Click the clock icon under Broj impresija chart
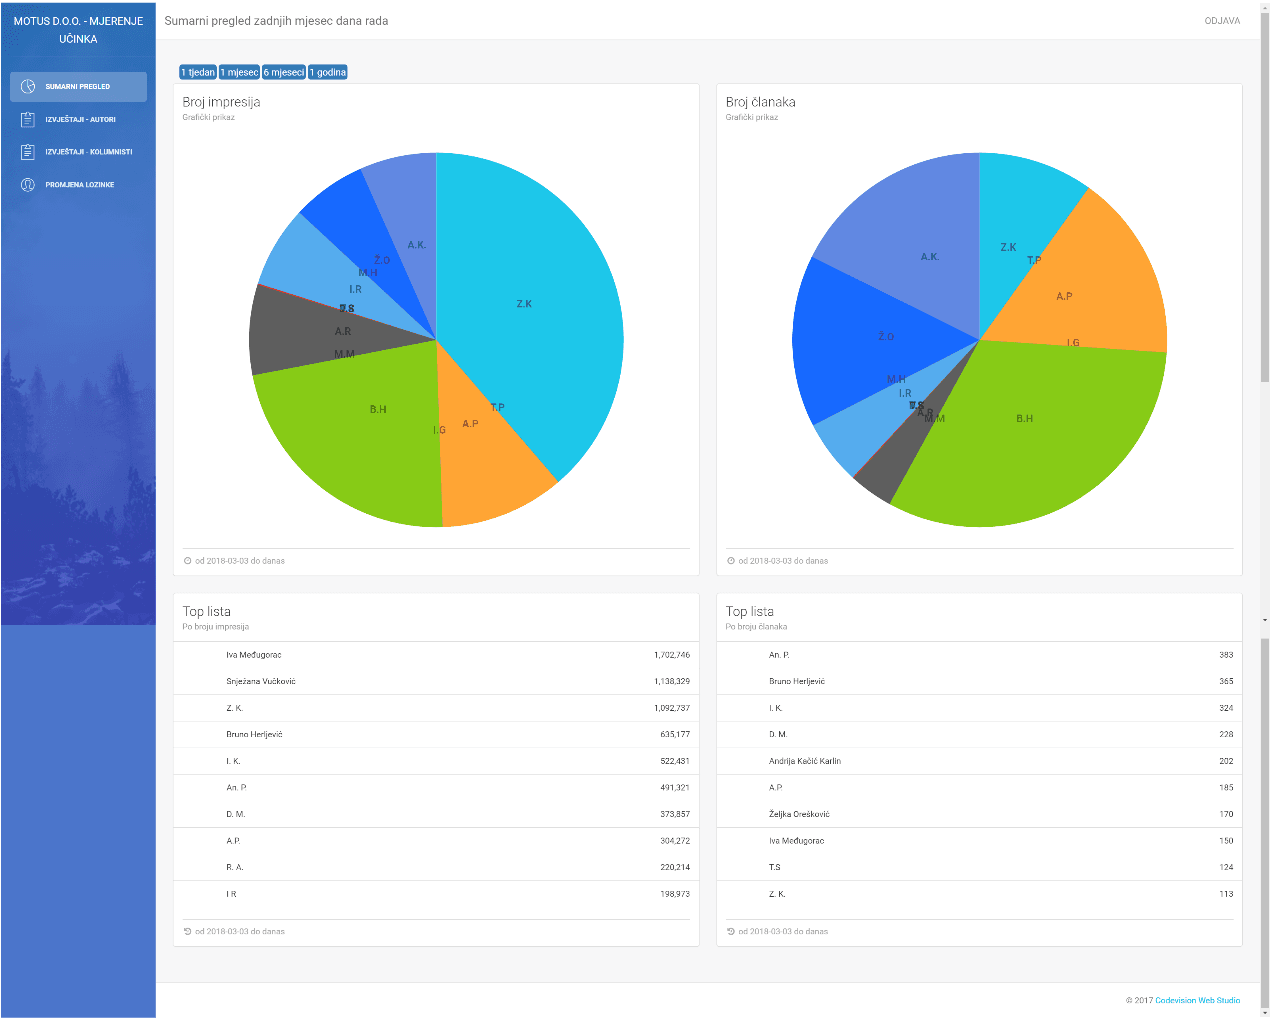 (x=187, y=561)
